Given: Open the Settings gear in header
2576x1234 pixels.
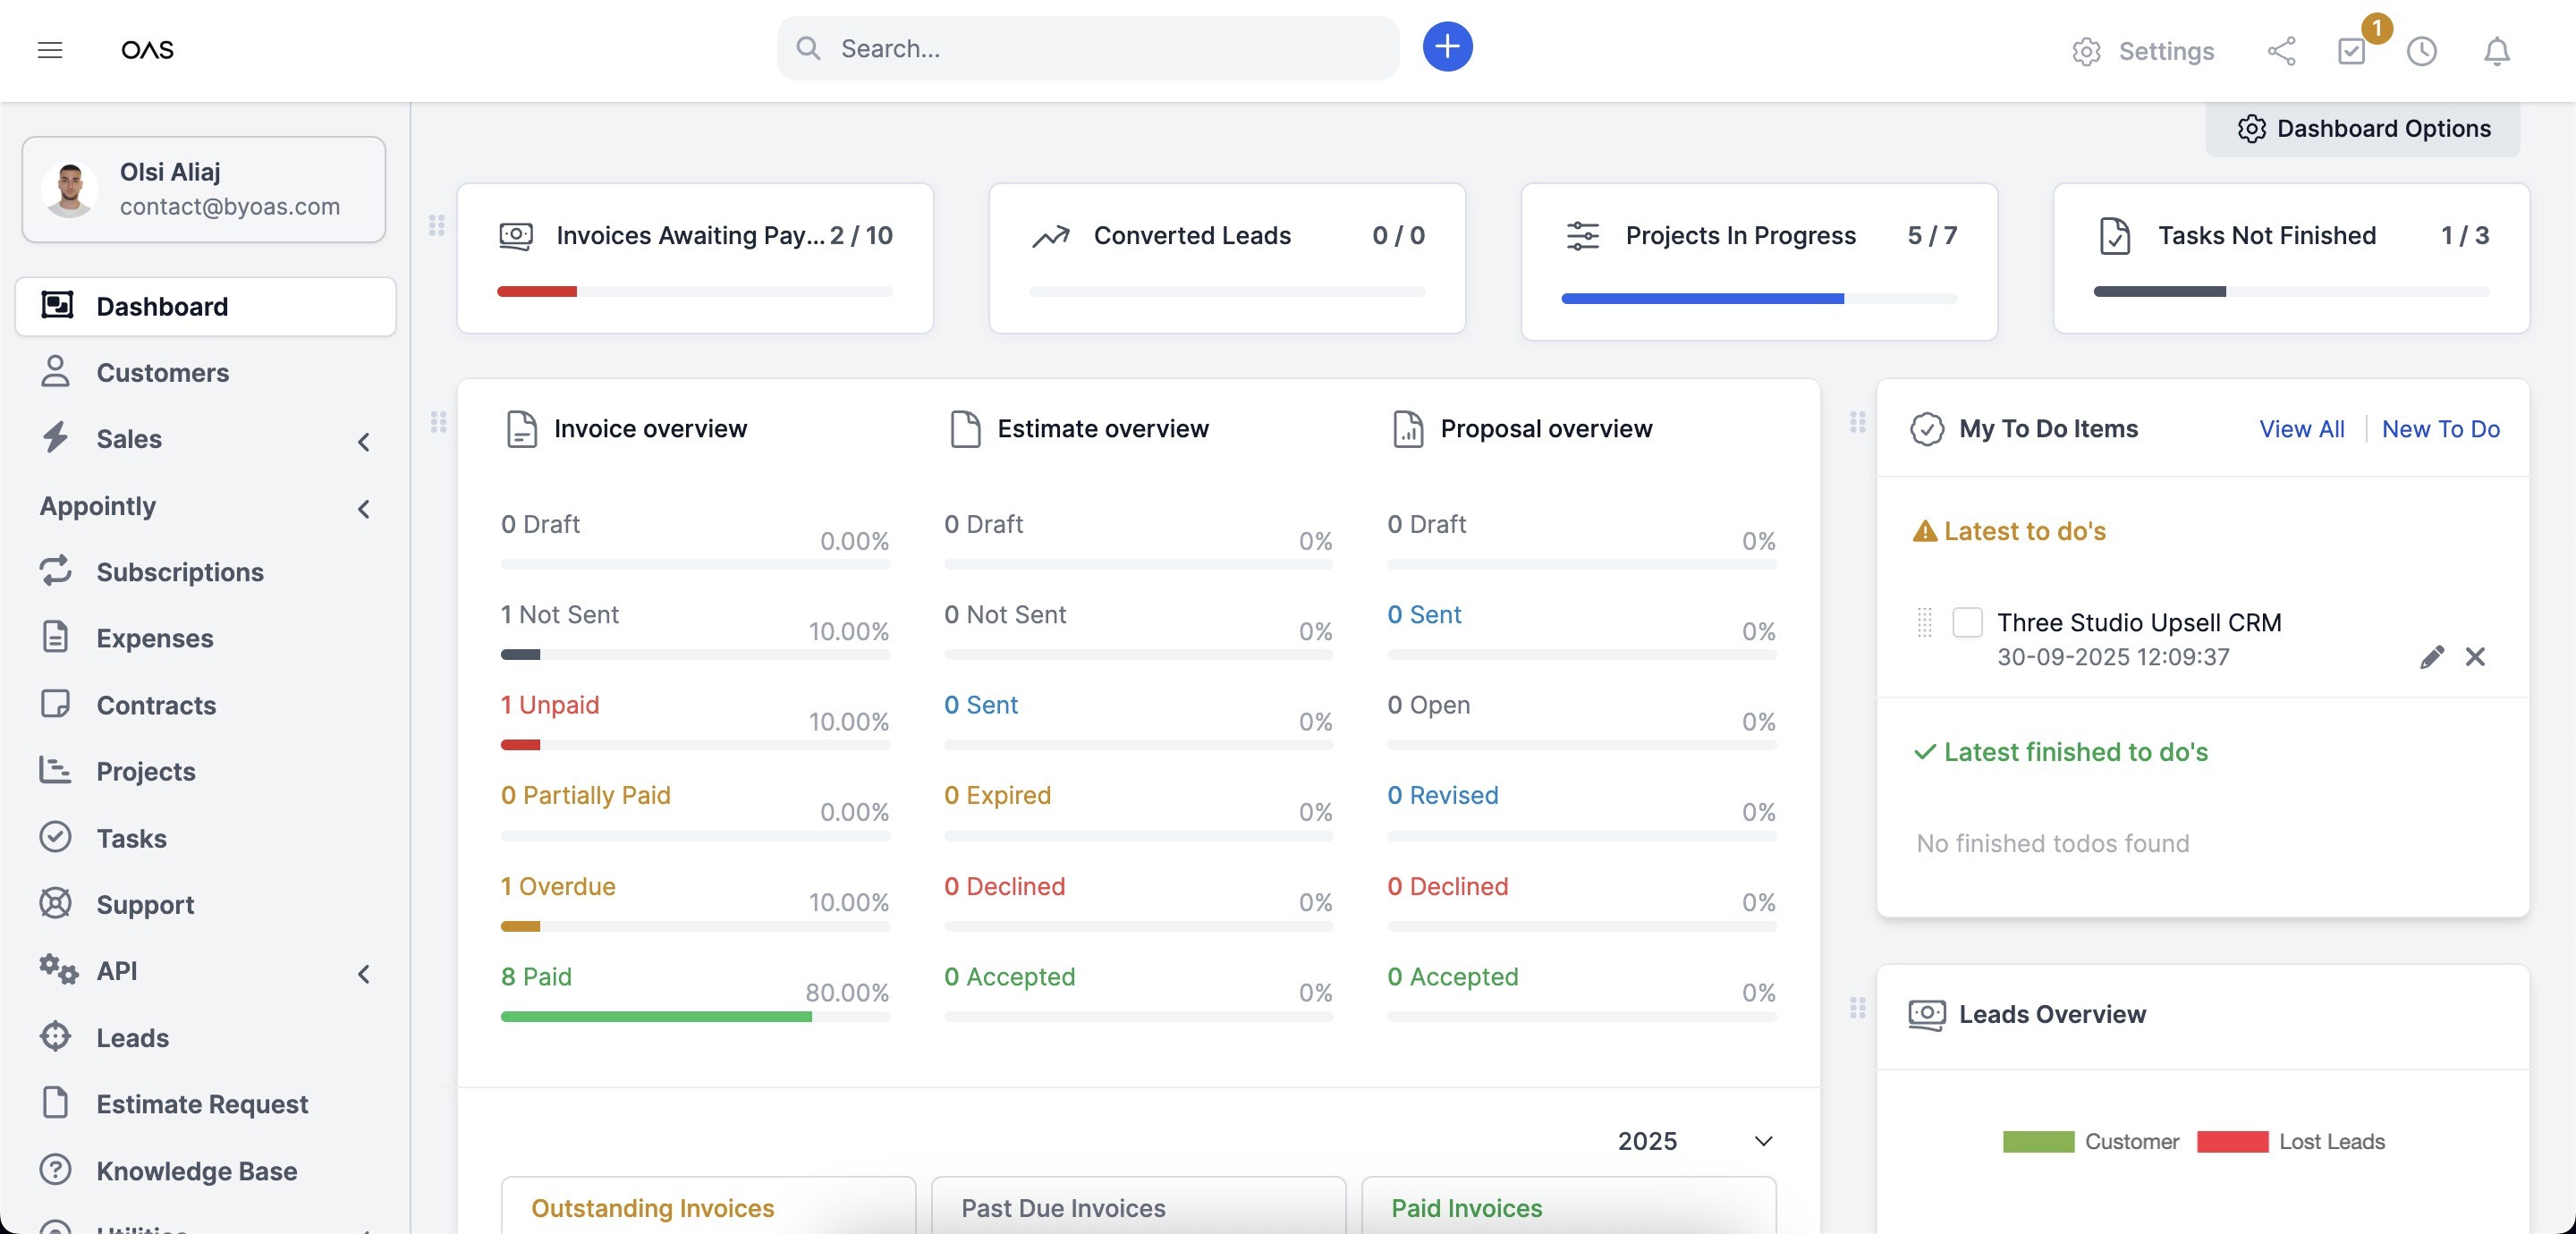Looking at the screenshot, I should (x=2143, y=50).
